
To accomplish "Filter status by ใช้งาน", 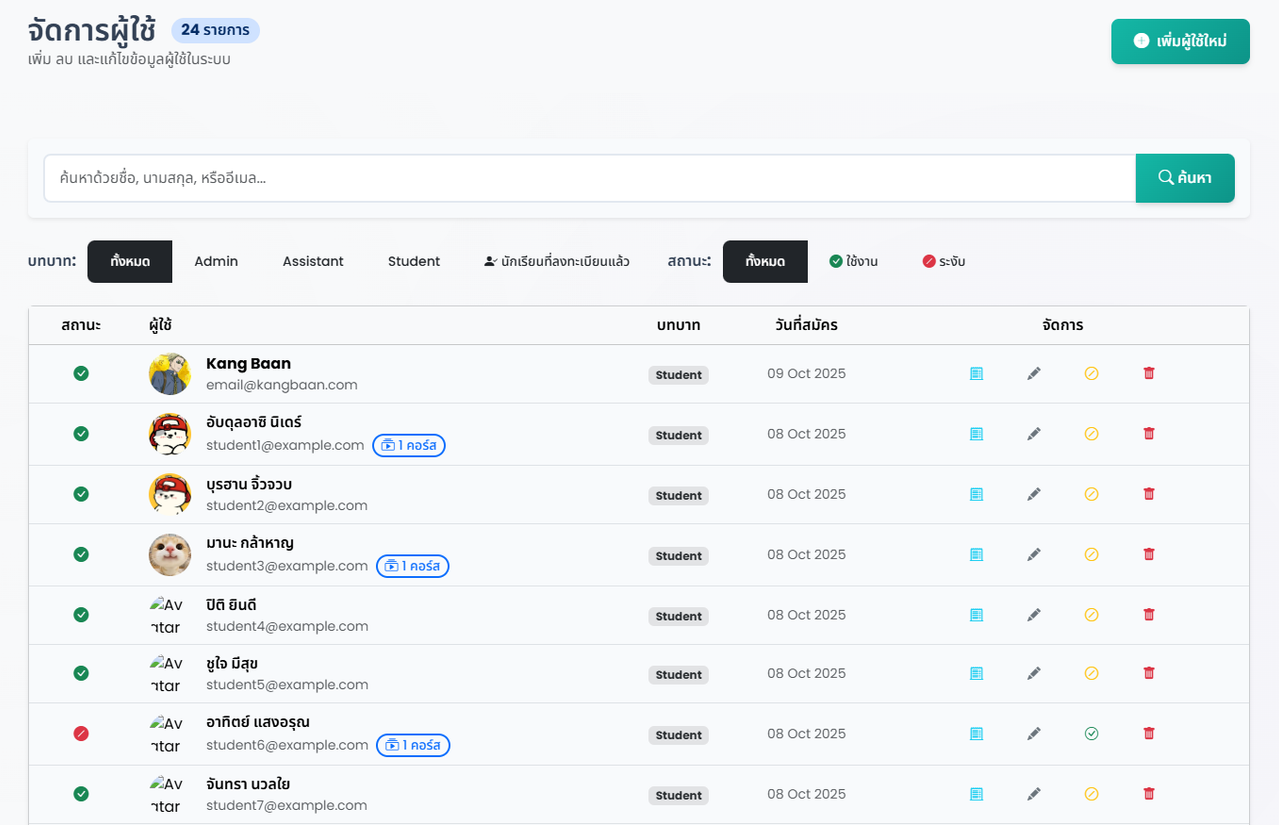I will [x=854, y=261].
